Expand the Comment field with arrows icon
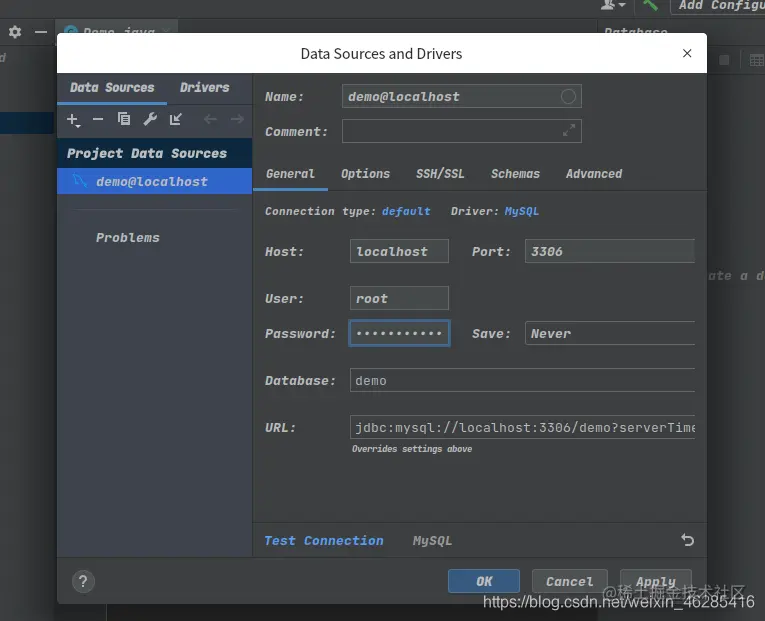Viewport: 765px width, 621px height. (x=568, y=131)
